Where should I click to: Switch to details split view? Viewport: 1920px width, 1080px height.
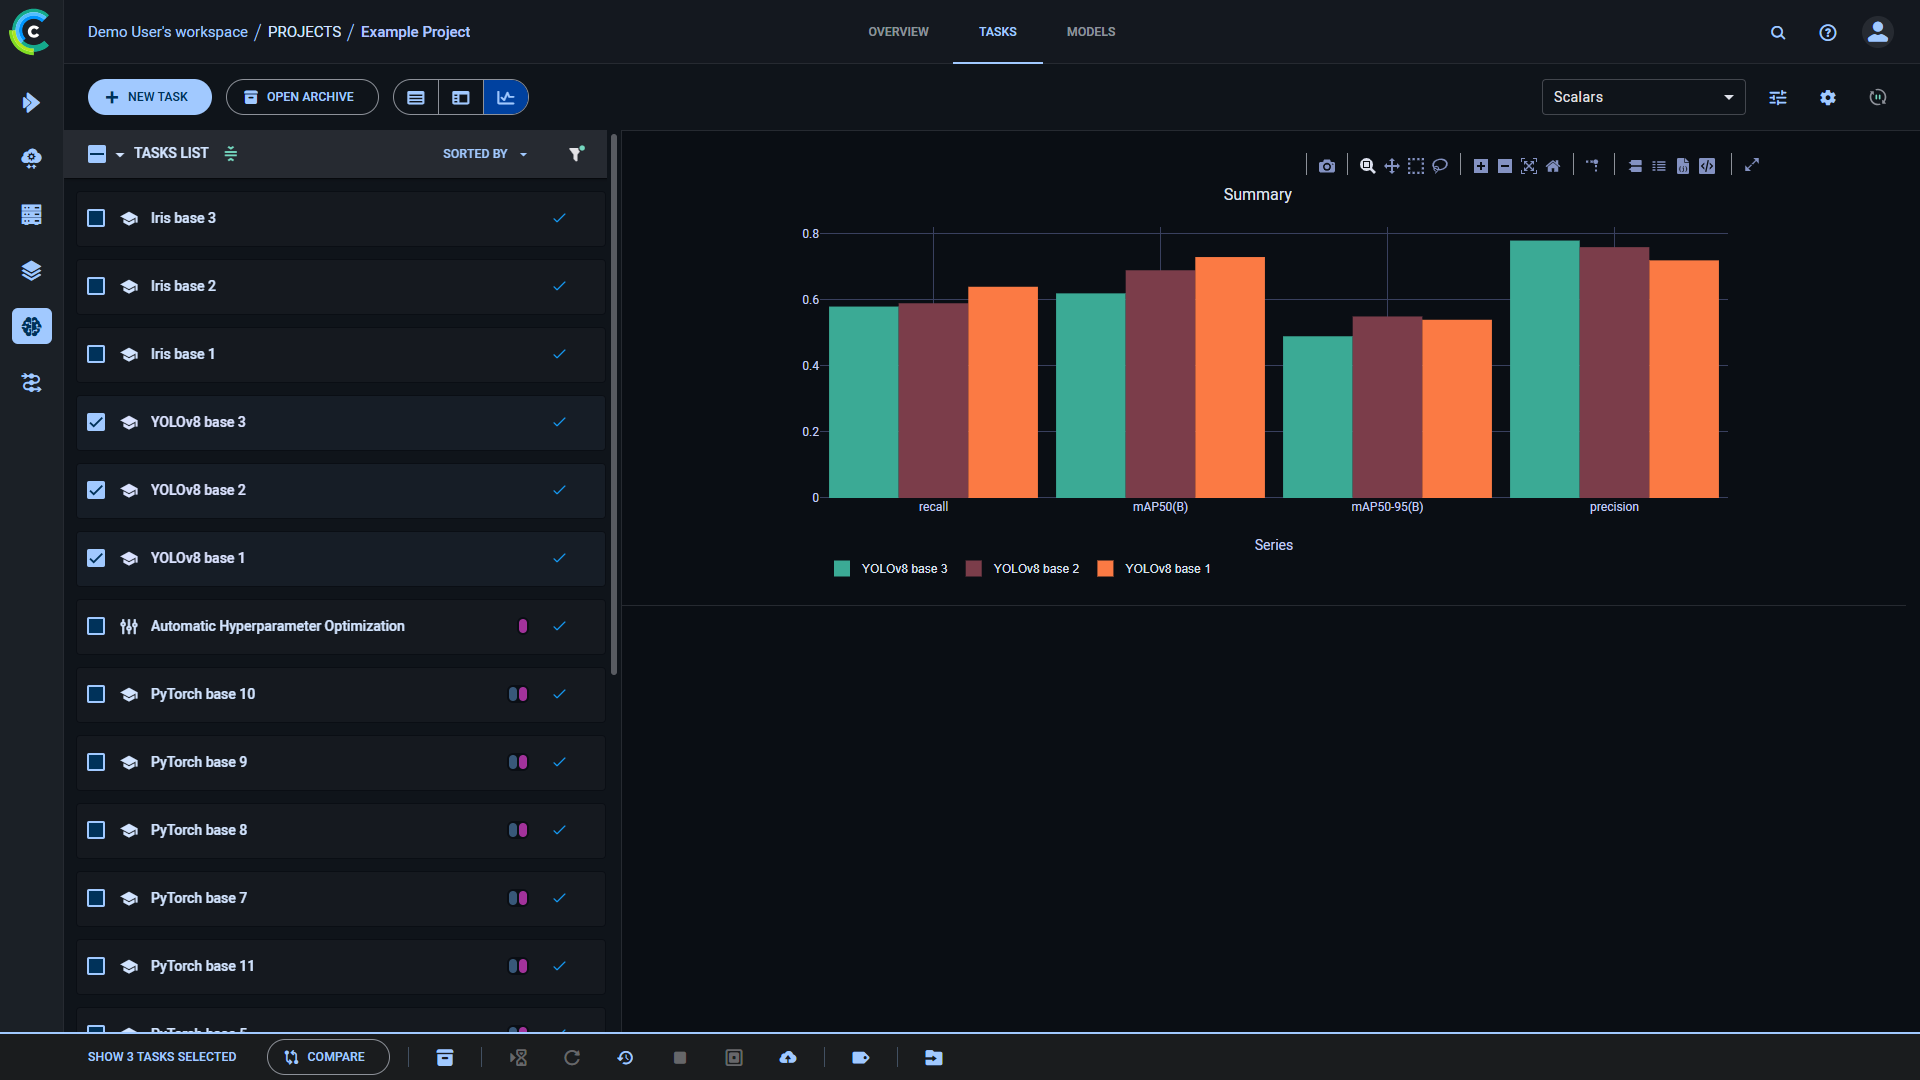(461, 97)
